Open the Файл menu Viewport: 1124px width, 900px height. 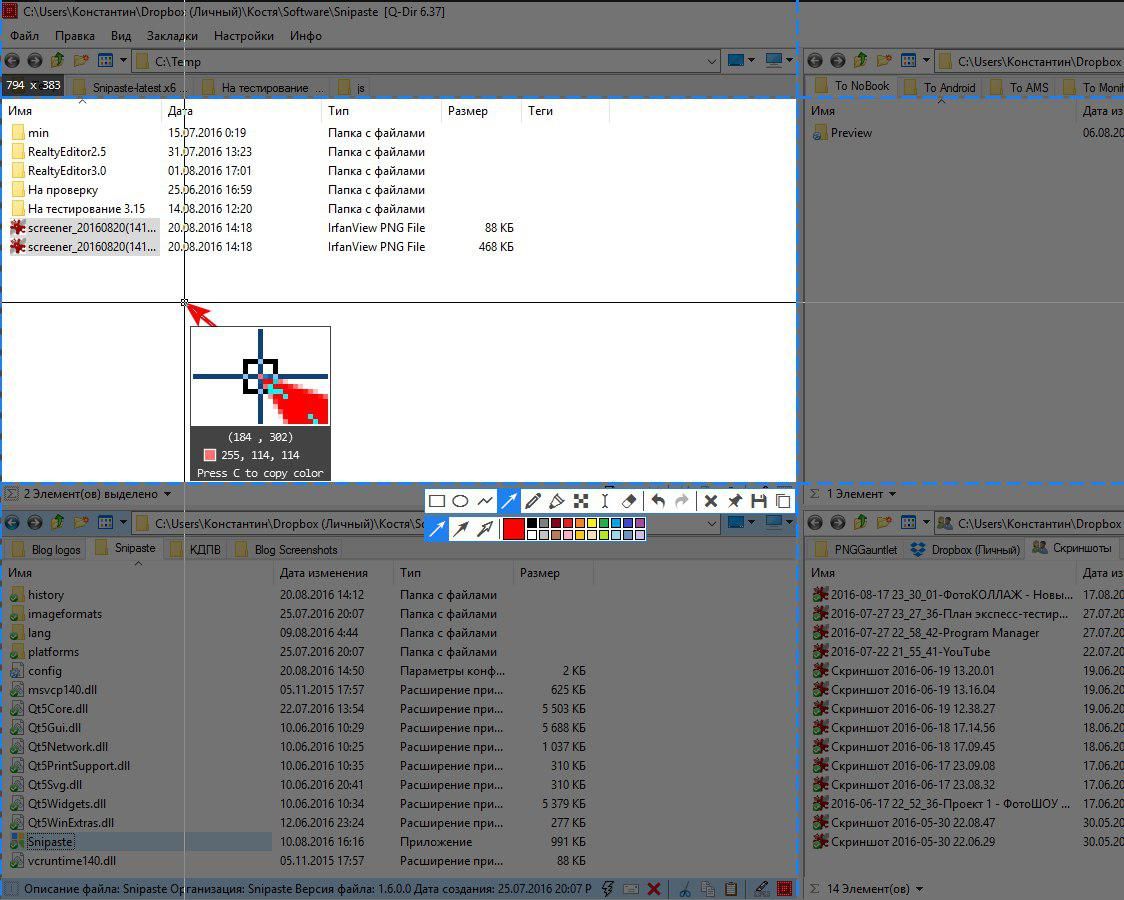pyautogui.click(x=24, y=35)
